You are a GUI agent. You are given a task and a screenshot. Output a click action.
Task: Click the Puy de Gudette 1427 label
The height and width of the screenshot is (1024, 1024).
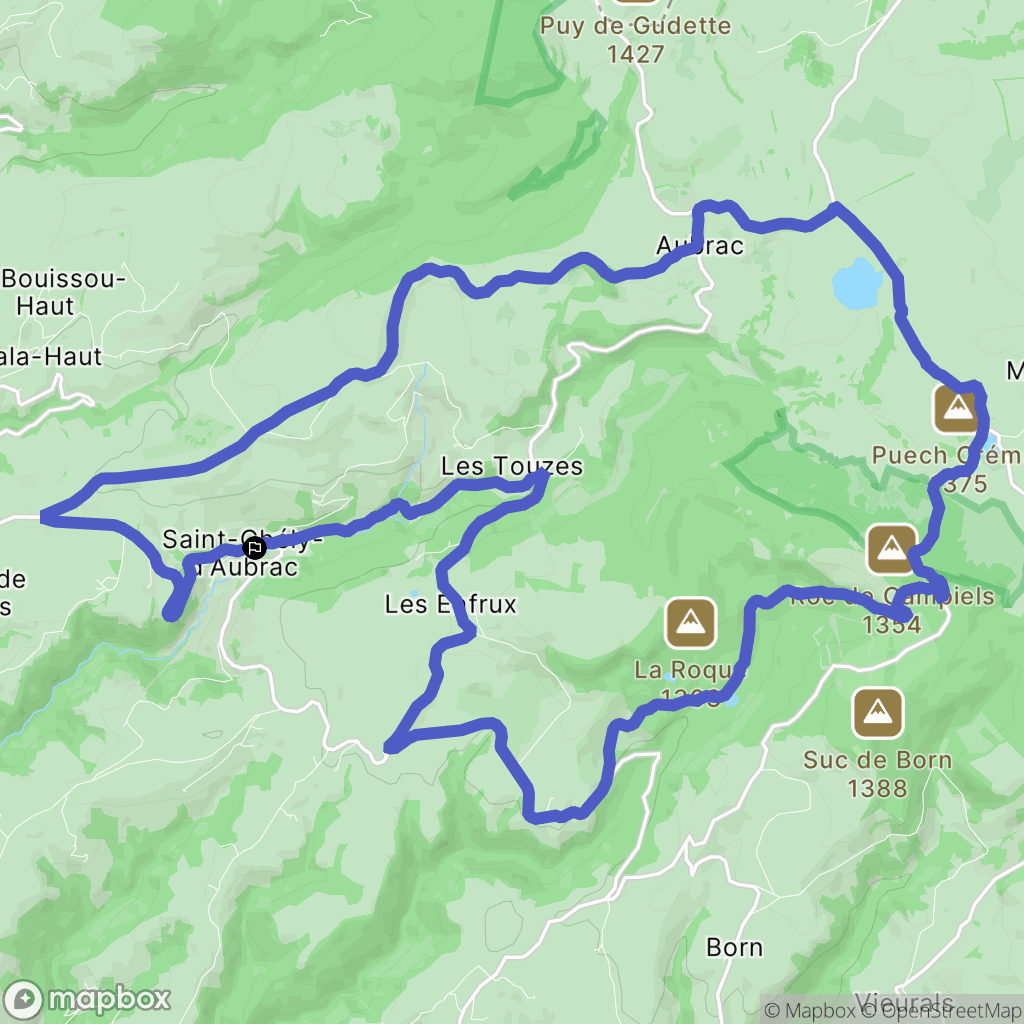pos(635,40)
